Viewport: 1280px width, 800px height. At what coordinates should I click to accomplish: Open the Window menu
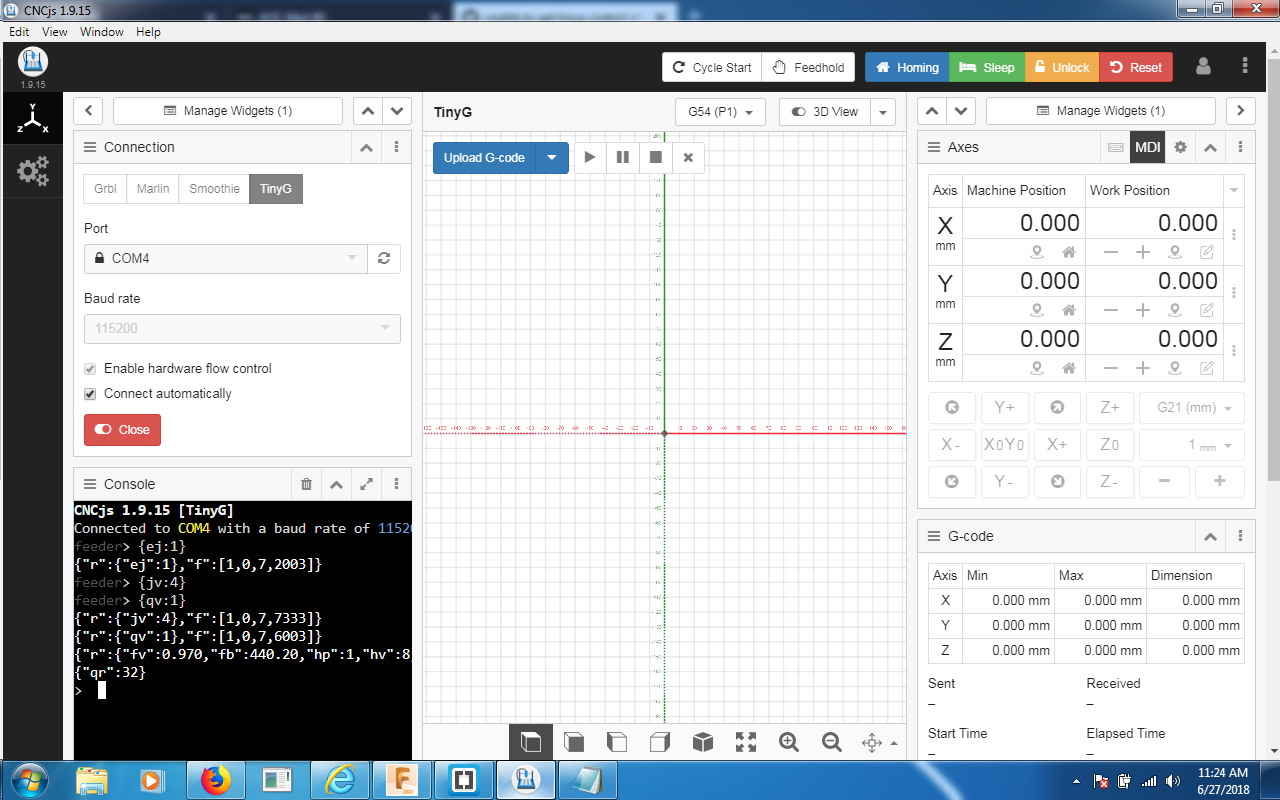(x=102, y=32)
